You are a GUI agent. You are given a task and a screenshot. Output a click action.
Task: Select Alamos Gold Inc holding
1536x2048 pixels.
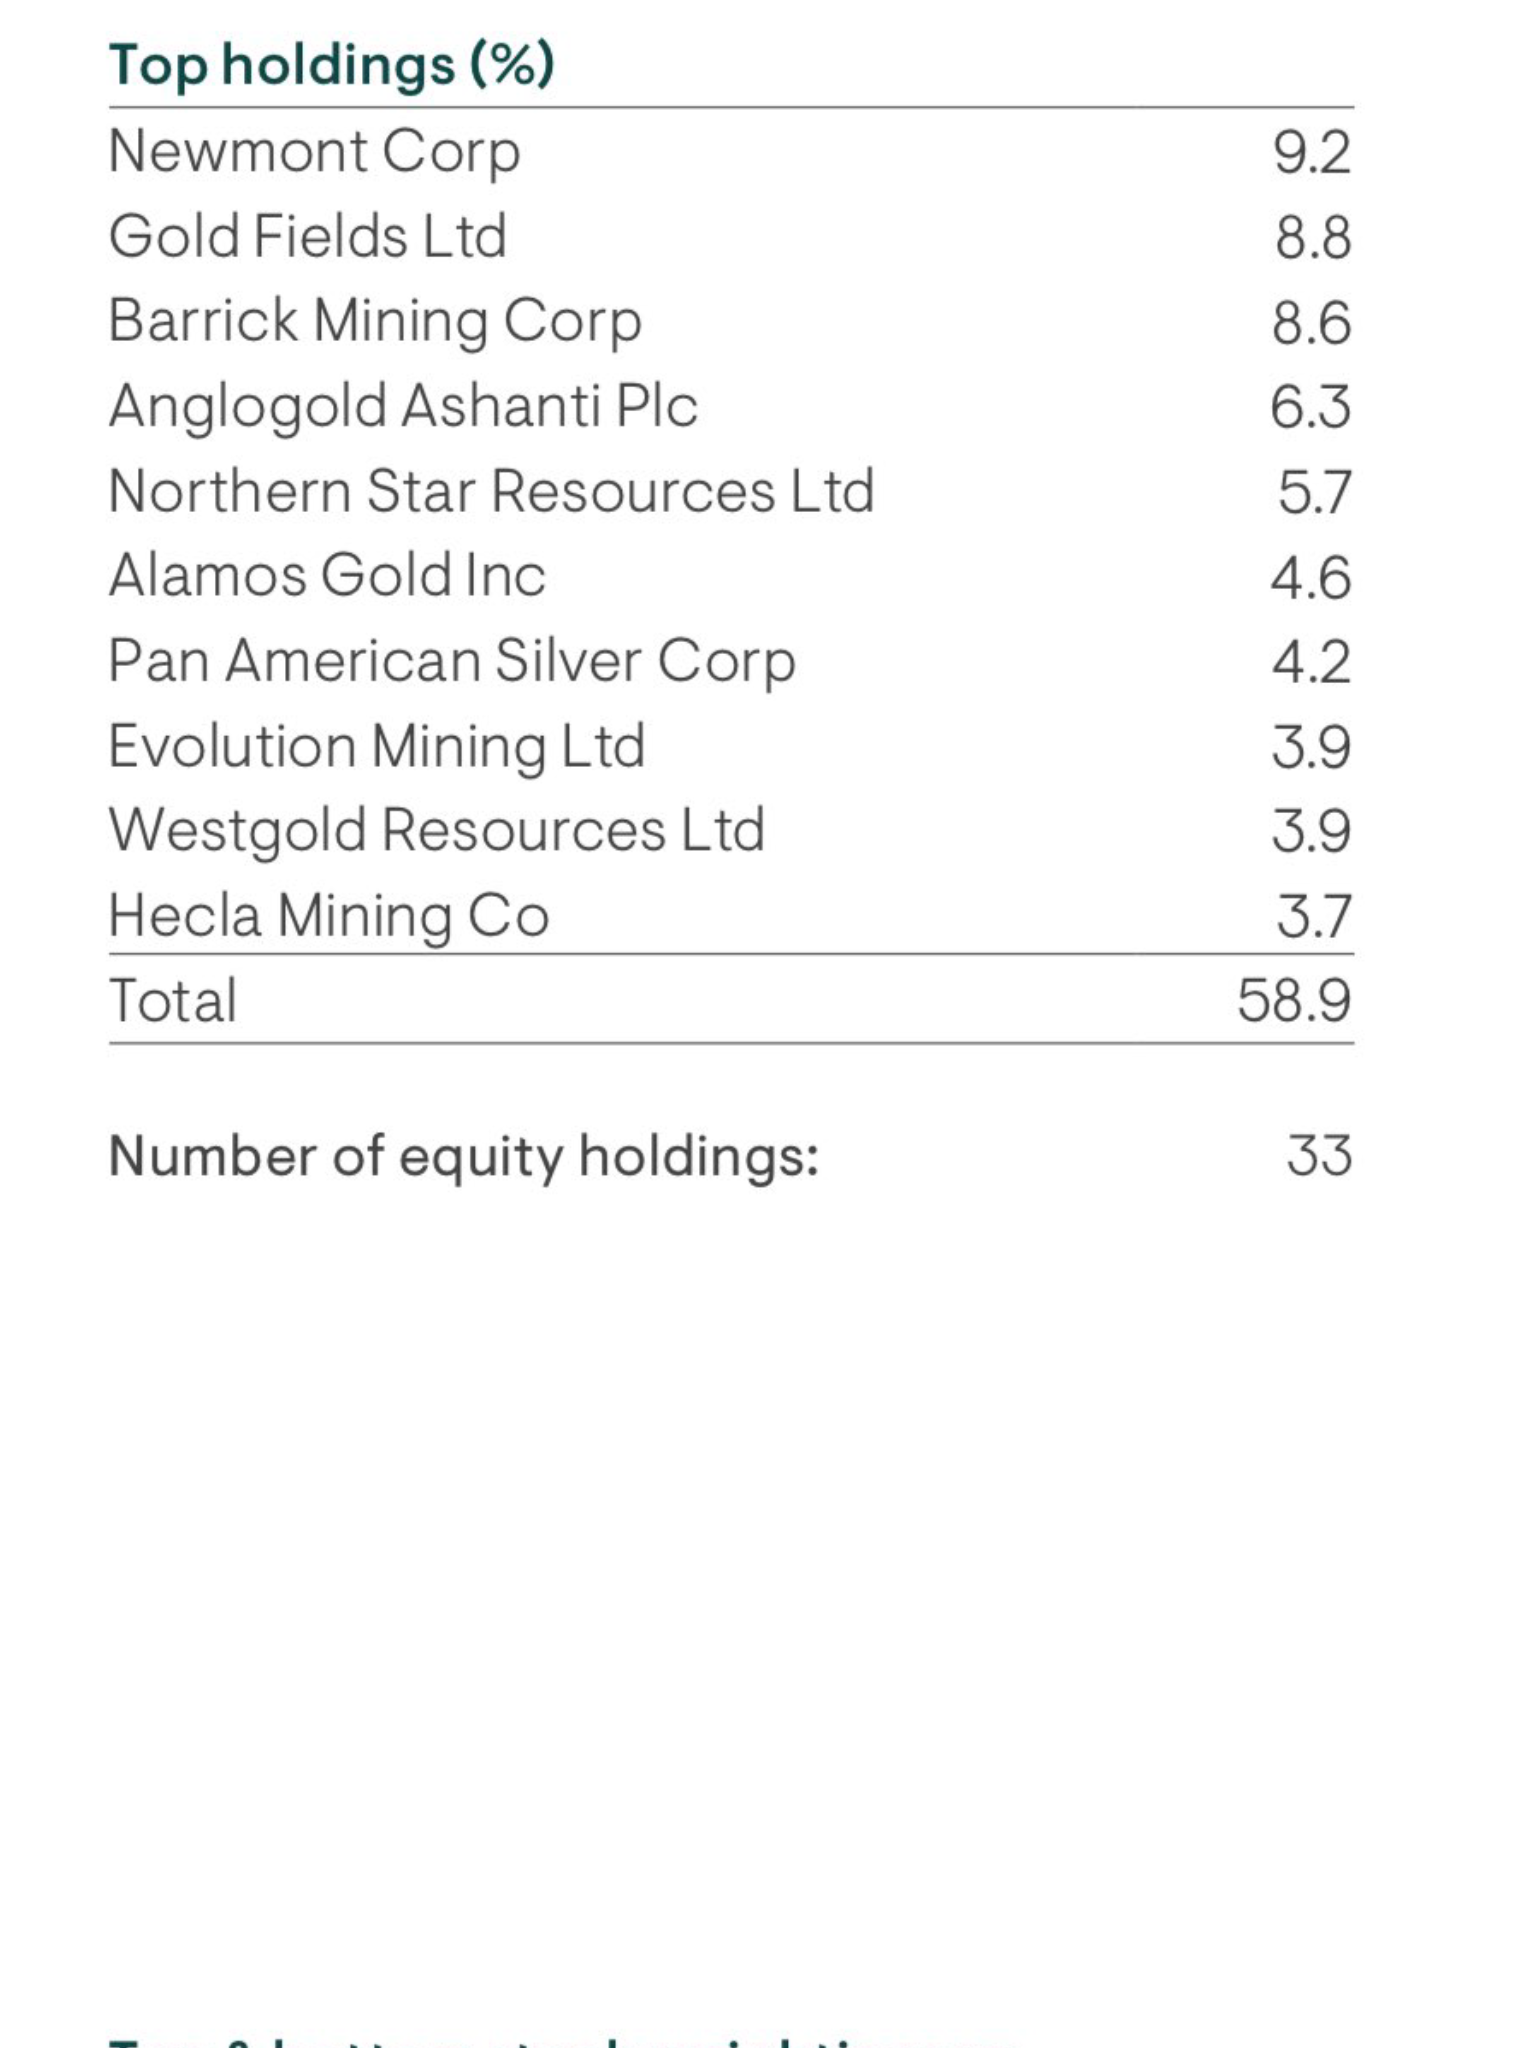point(731,576)
